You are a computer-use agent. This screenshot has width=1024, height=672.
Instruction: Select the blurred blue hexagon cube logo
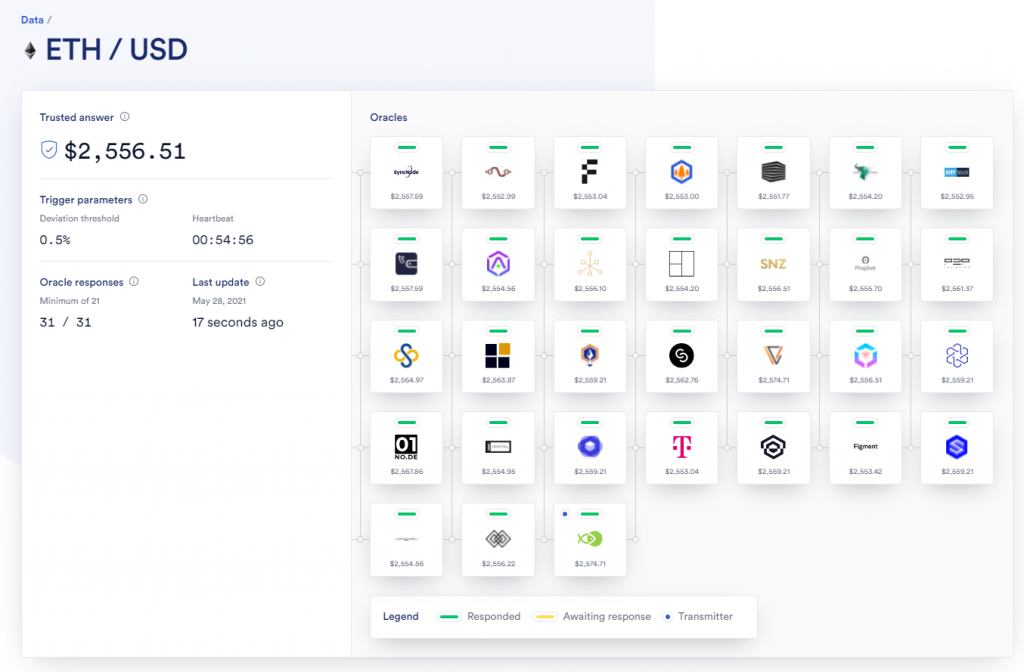(x=590, y=447)
